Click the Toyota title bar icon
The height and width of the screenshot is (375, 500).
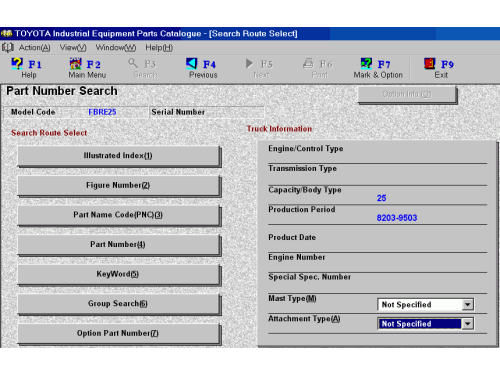(x=6, y=33)
